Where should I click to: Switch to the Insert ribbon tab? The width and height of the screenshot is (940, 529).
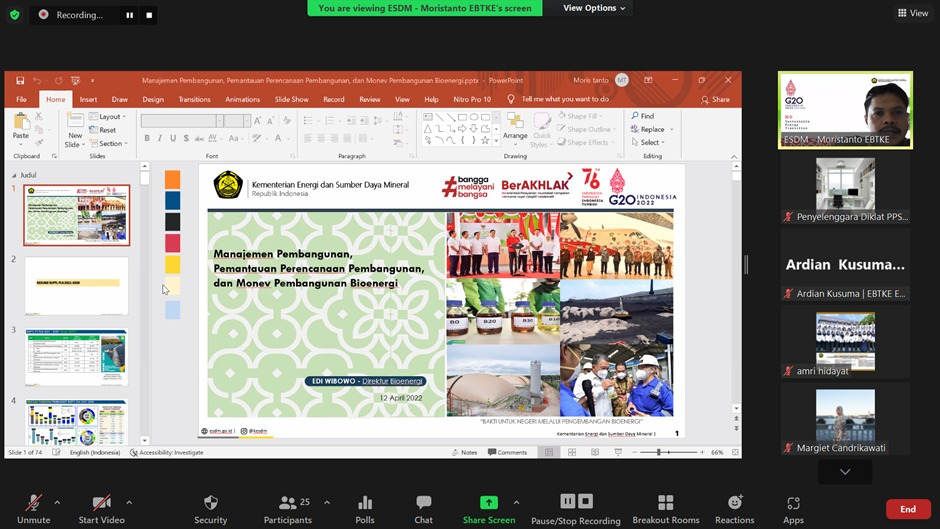pos(88,100)
